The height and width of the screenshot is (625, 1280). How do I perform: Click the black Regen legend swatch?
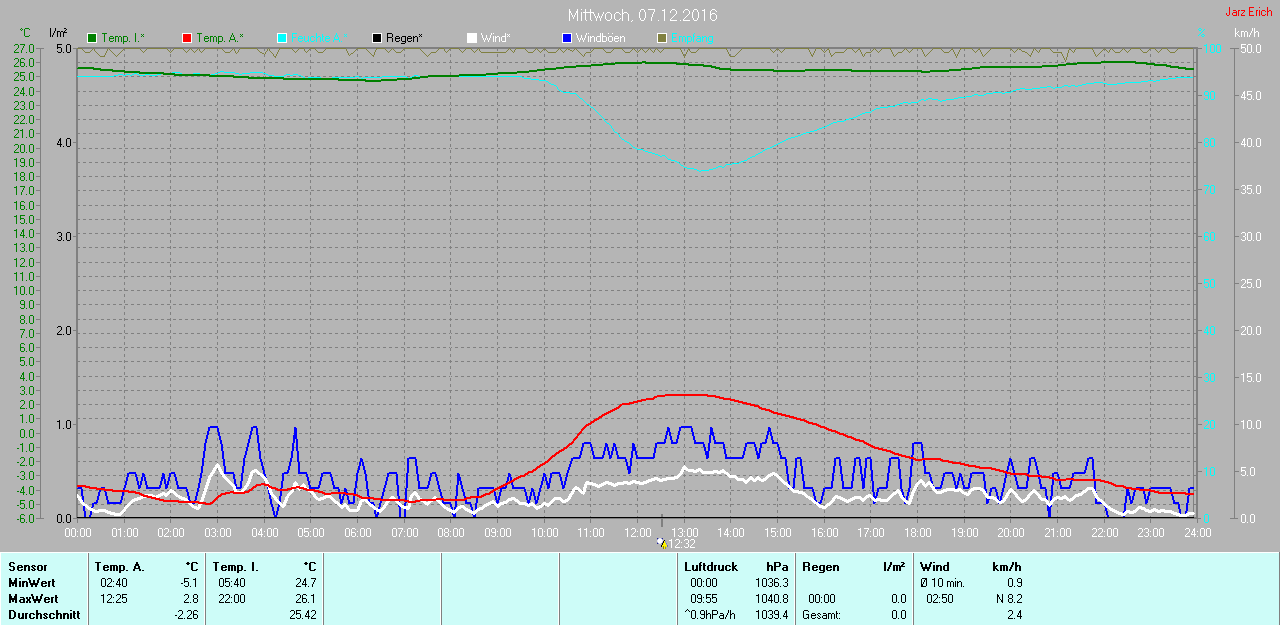point(377,38)
